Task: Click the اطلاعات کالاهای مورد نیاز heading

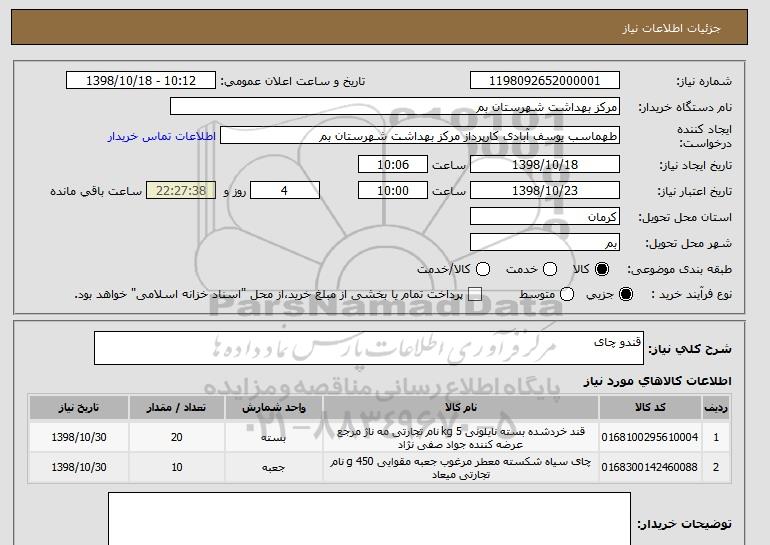Action: pos(657,381)
